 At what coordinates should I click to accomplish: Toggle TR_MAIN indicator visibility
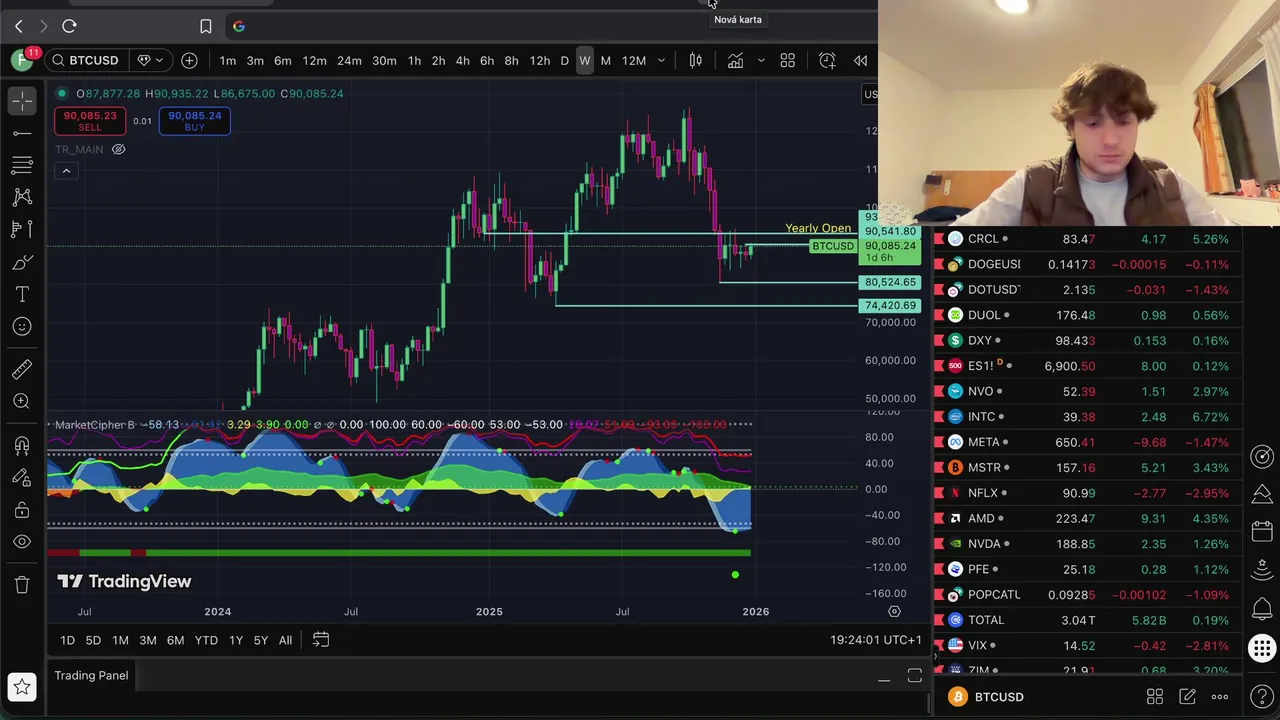click(118, 149)
